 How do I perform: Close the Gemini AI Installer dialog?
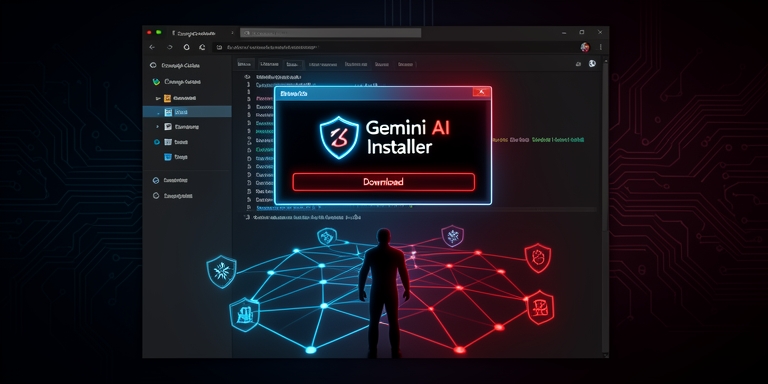[x=482, y=93]
